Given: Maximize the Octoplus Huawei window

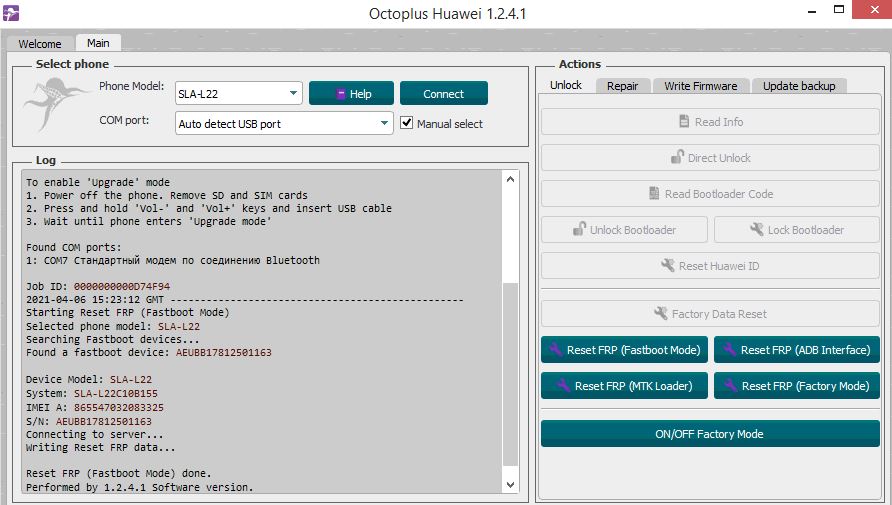Looking at the screenshot, I should (x=839, y=10).
